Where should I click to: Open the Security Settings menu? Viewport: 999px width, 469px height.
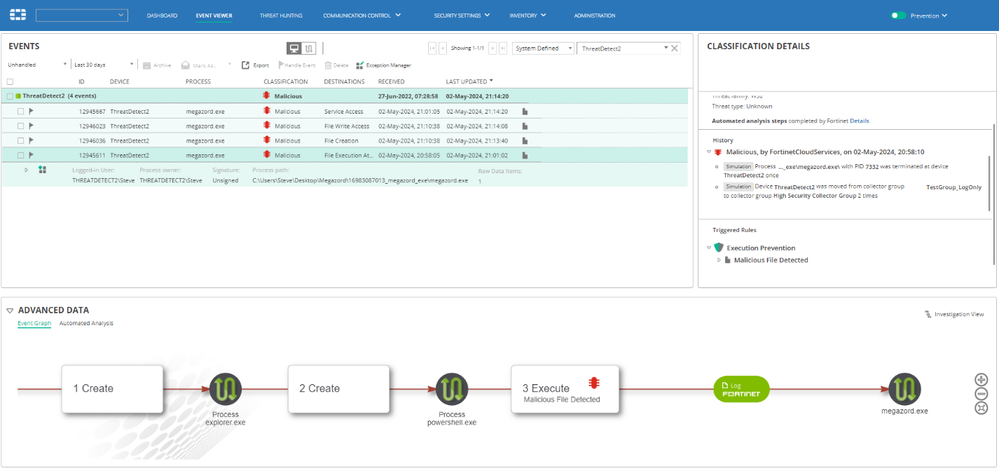pyautogui.click(x=462, y=15)
